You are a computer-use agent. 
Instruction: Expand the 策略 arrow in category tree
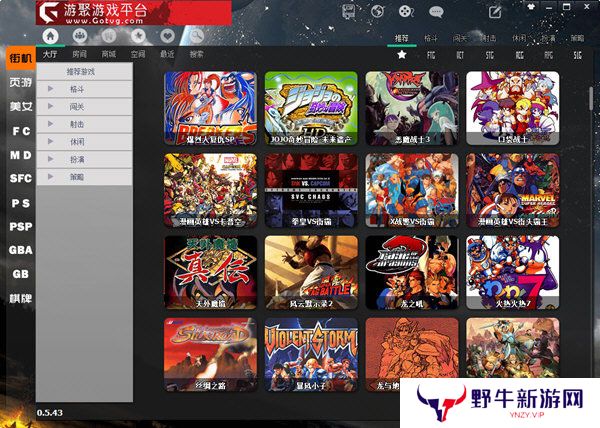pyautogui.click(x=51, y=176)
